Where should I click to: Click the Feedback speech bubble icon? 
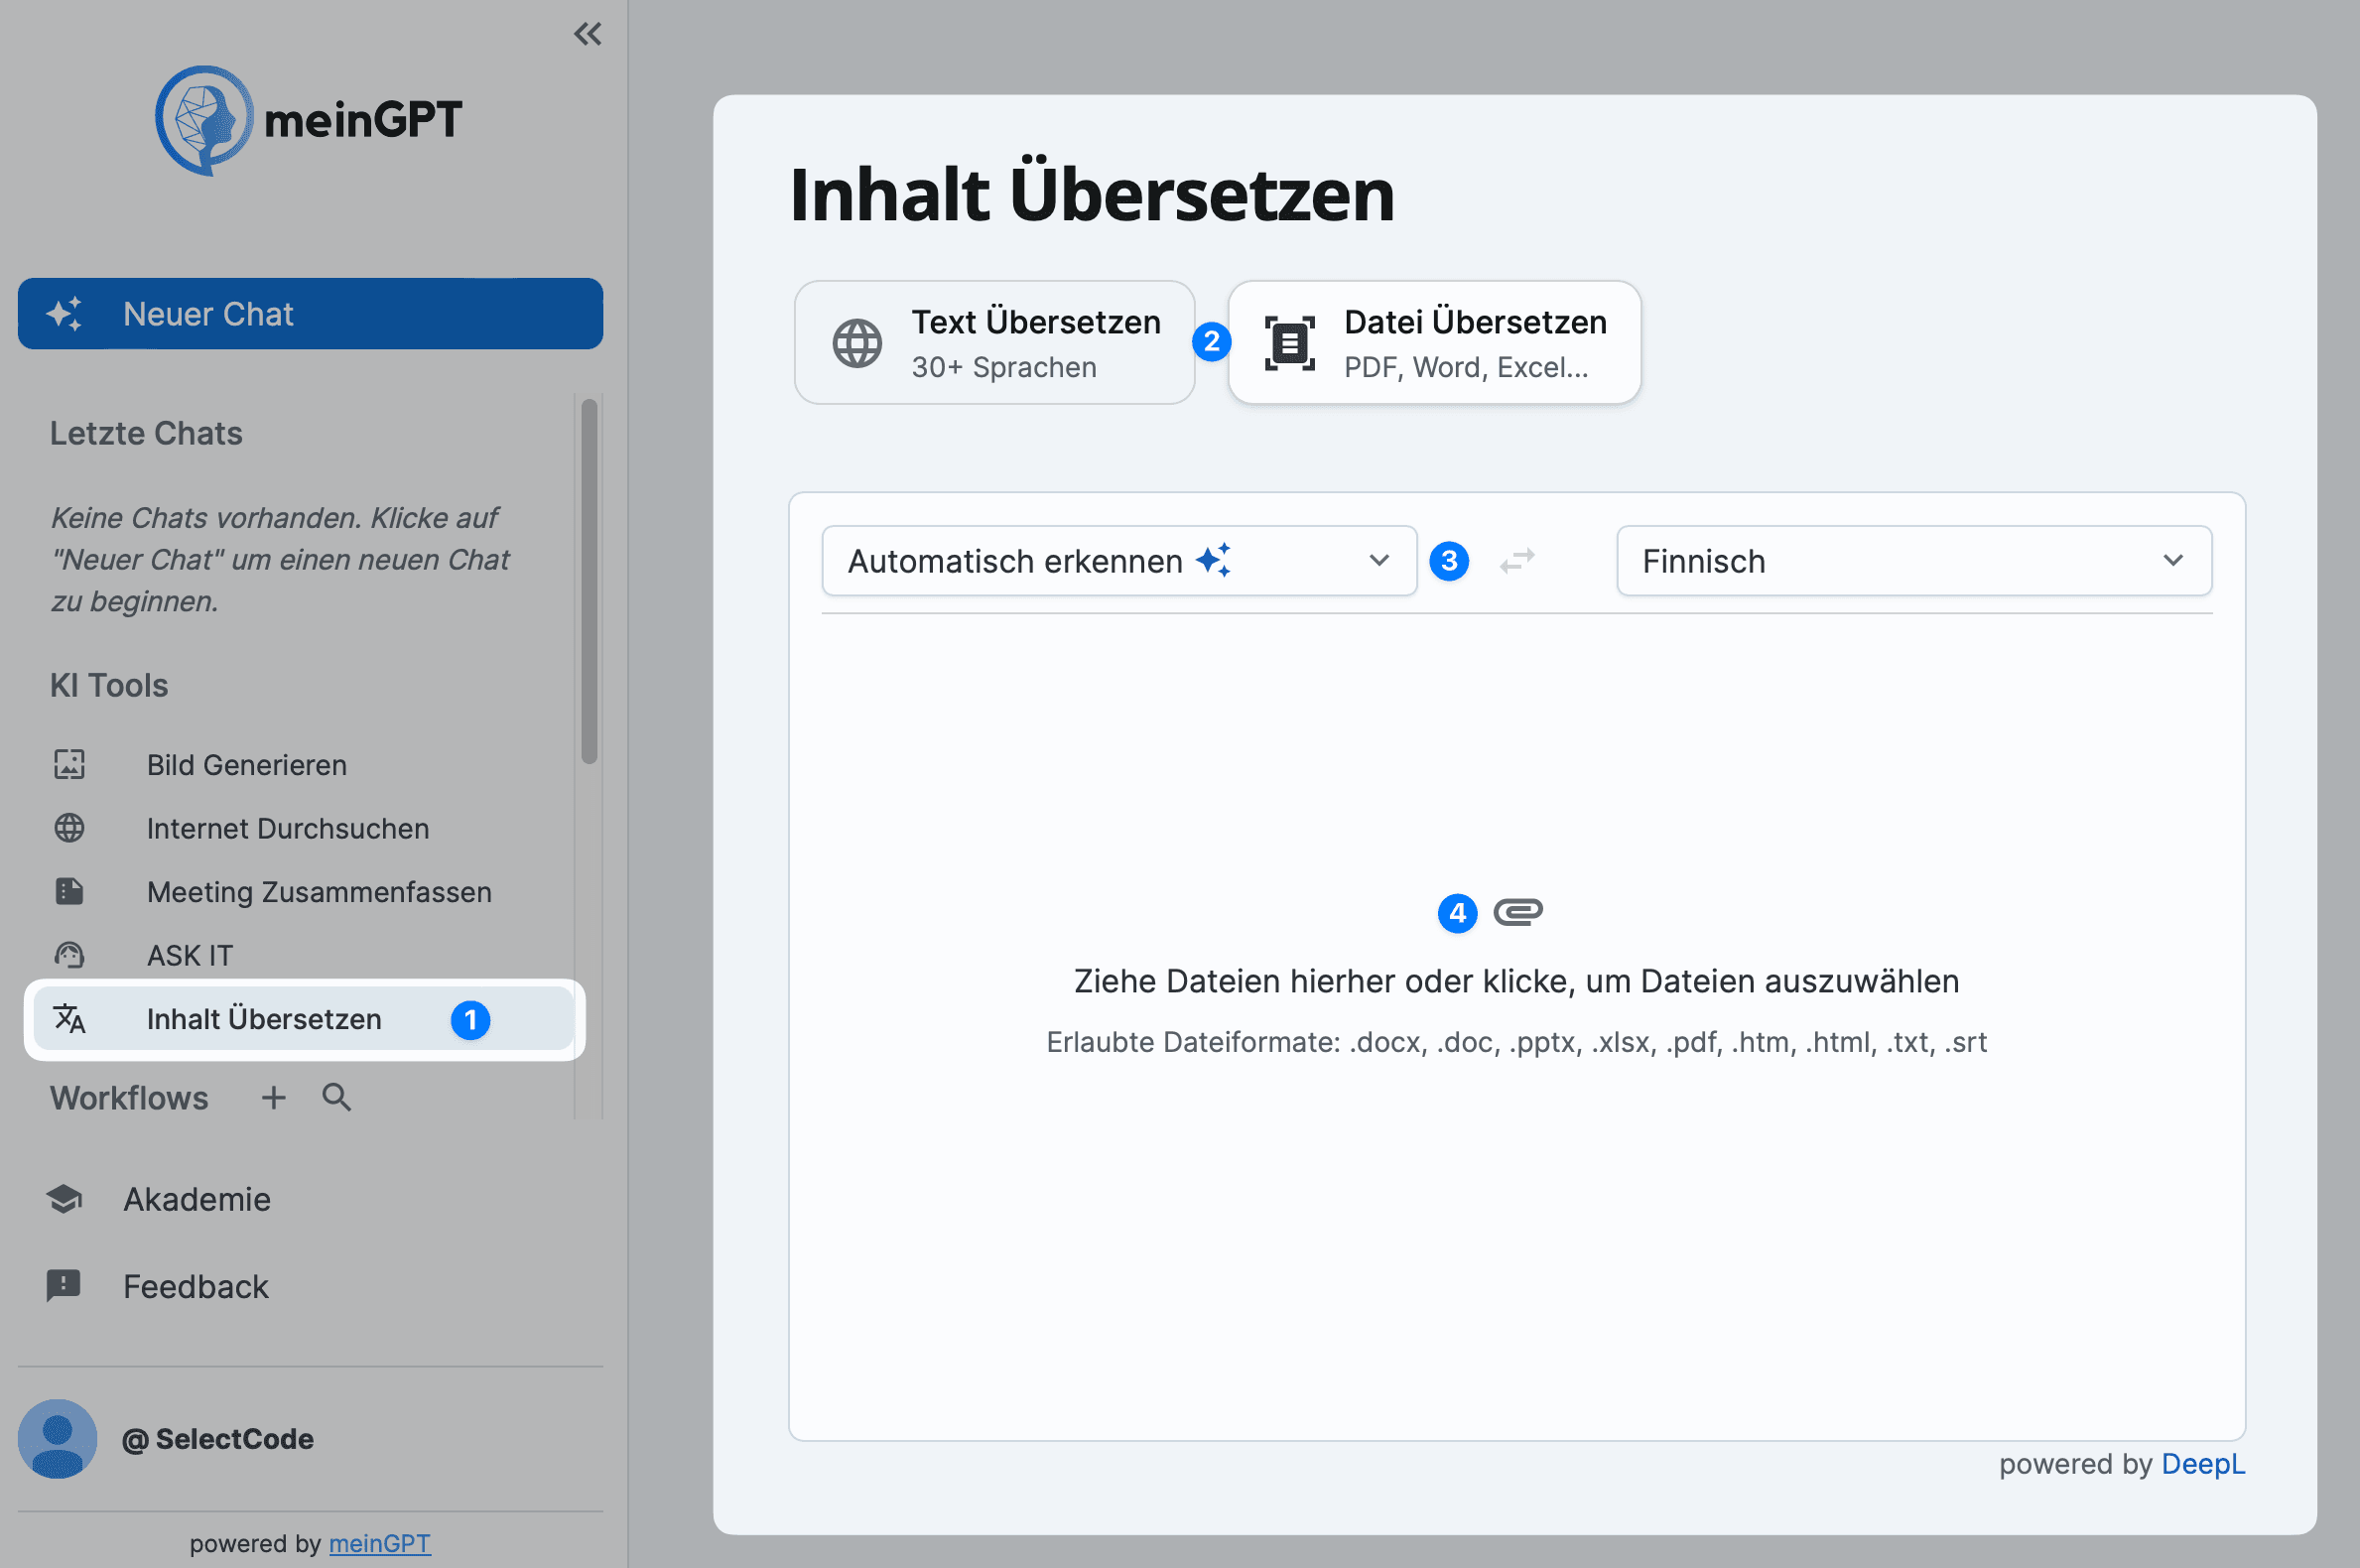click(x=62, y=1286)
